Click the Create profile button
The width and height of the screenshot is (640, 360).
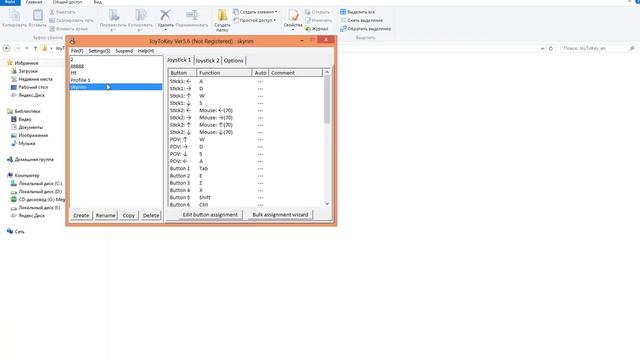81,215
